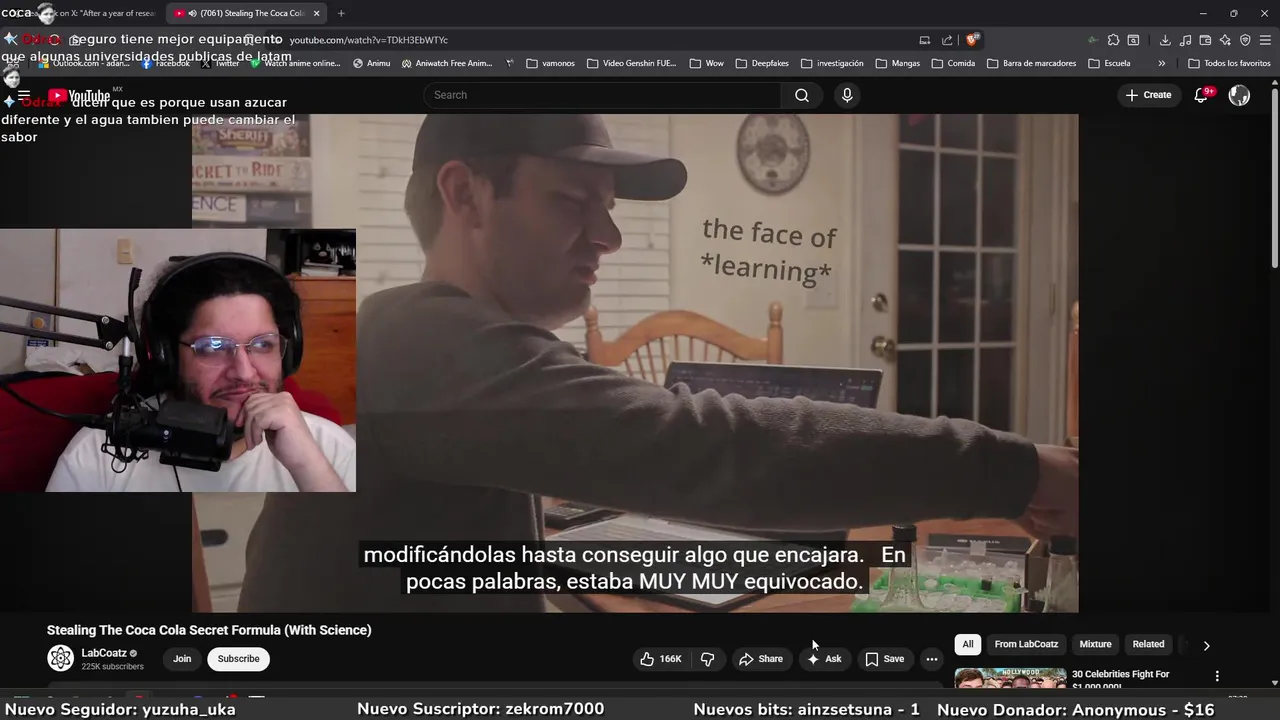The image size is (1280, 720).
Task: Open Mangas bookmark folder
Action: pos(898,63)
